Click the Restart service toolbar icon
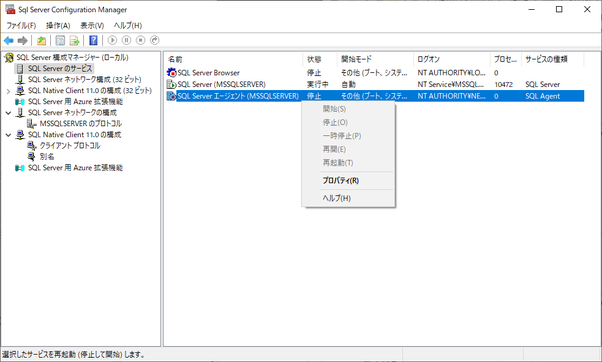 pyautogui.click(x=155, y=40)
